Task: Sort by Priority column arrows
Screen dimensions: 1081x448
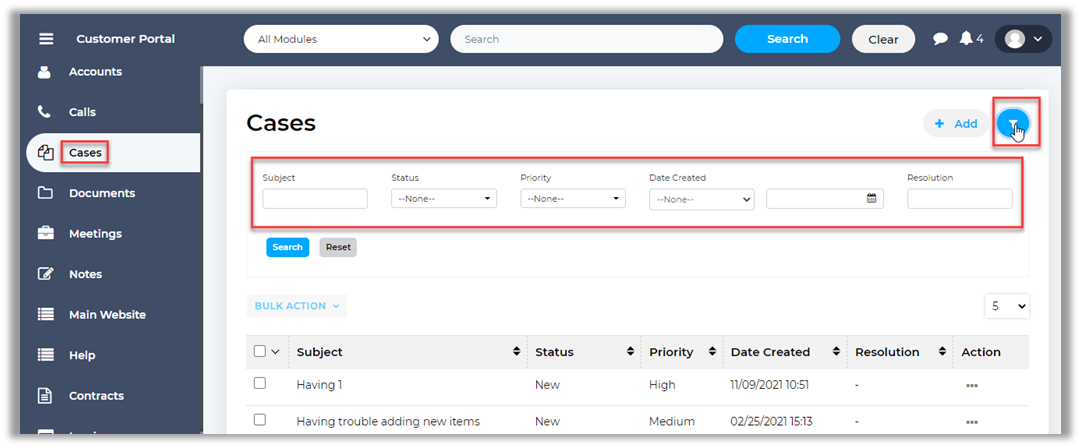Action: pyautogui.click(x=712, y=352)
